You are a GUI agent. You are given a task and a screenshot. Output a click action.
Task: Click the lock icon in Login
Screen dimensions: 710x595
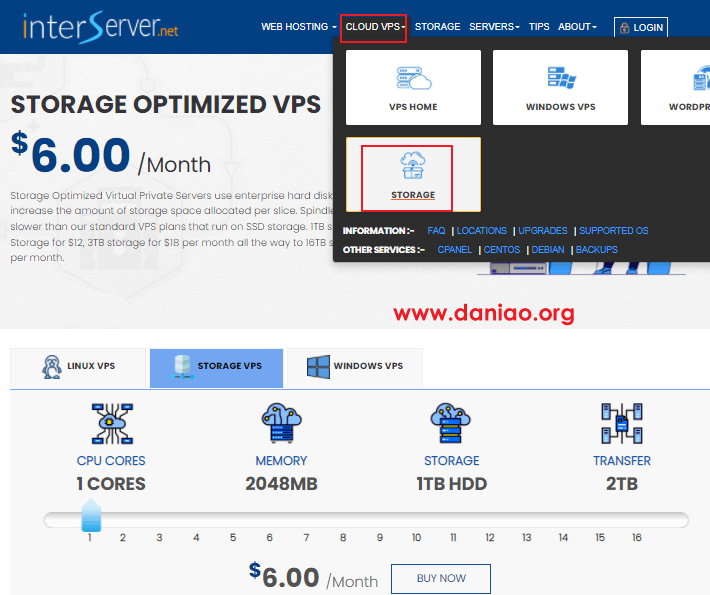click(624, 28)
